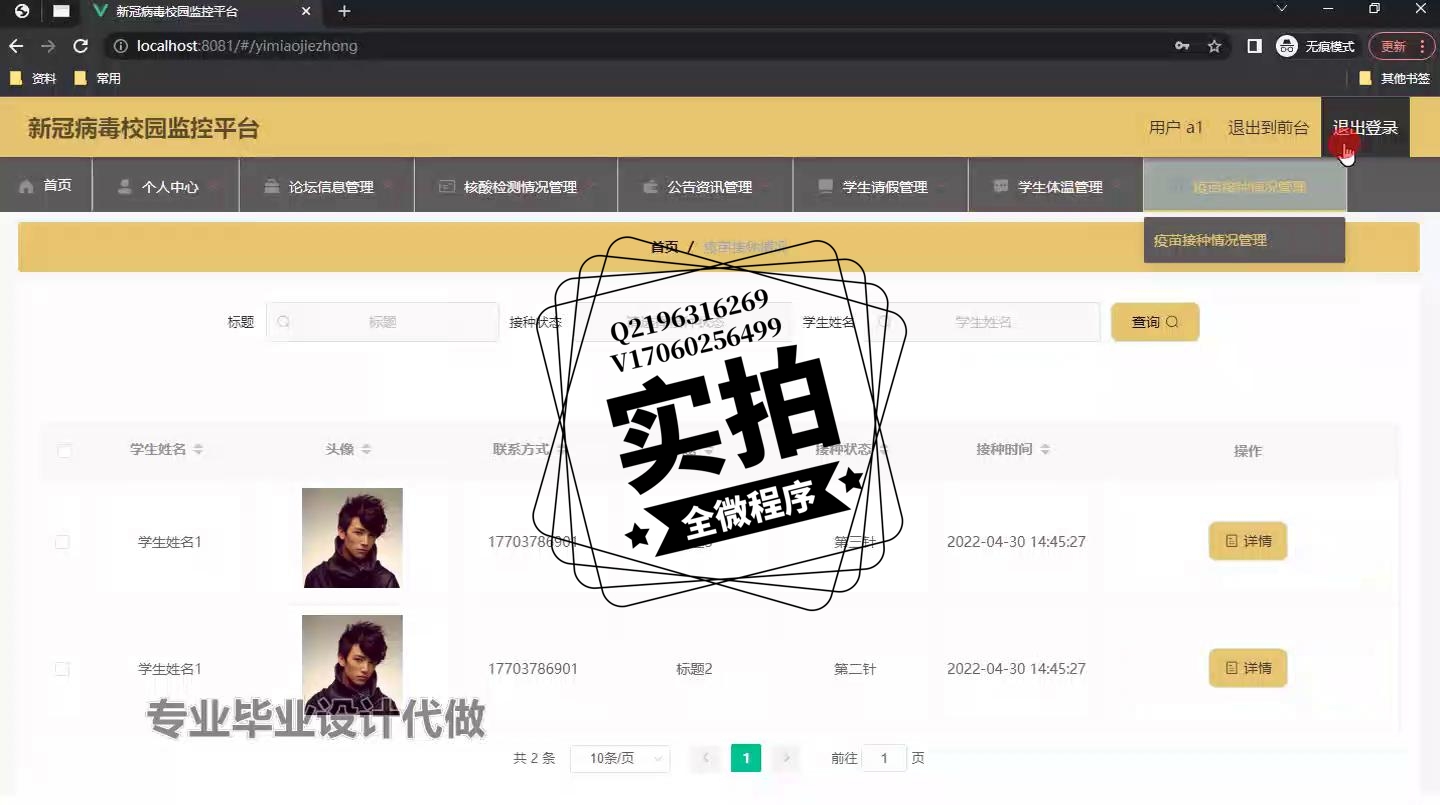Open the 10条/页 page size dropdown

620,759
